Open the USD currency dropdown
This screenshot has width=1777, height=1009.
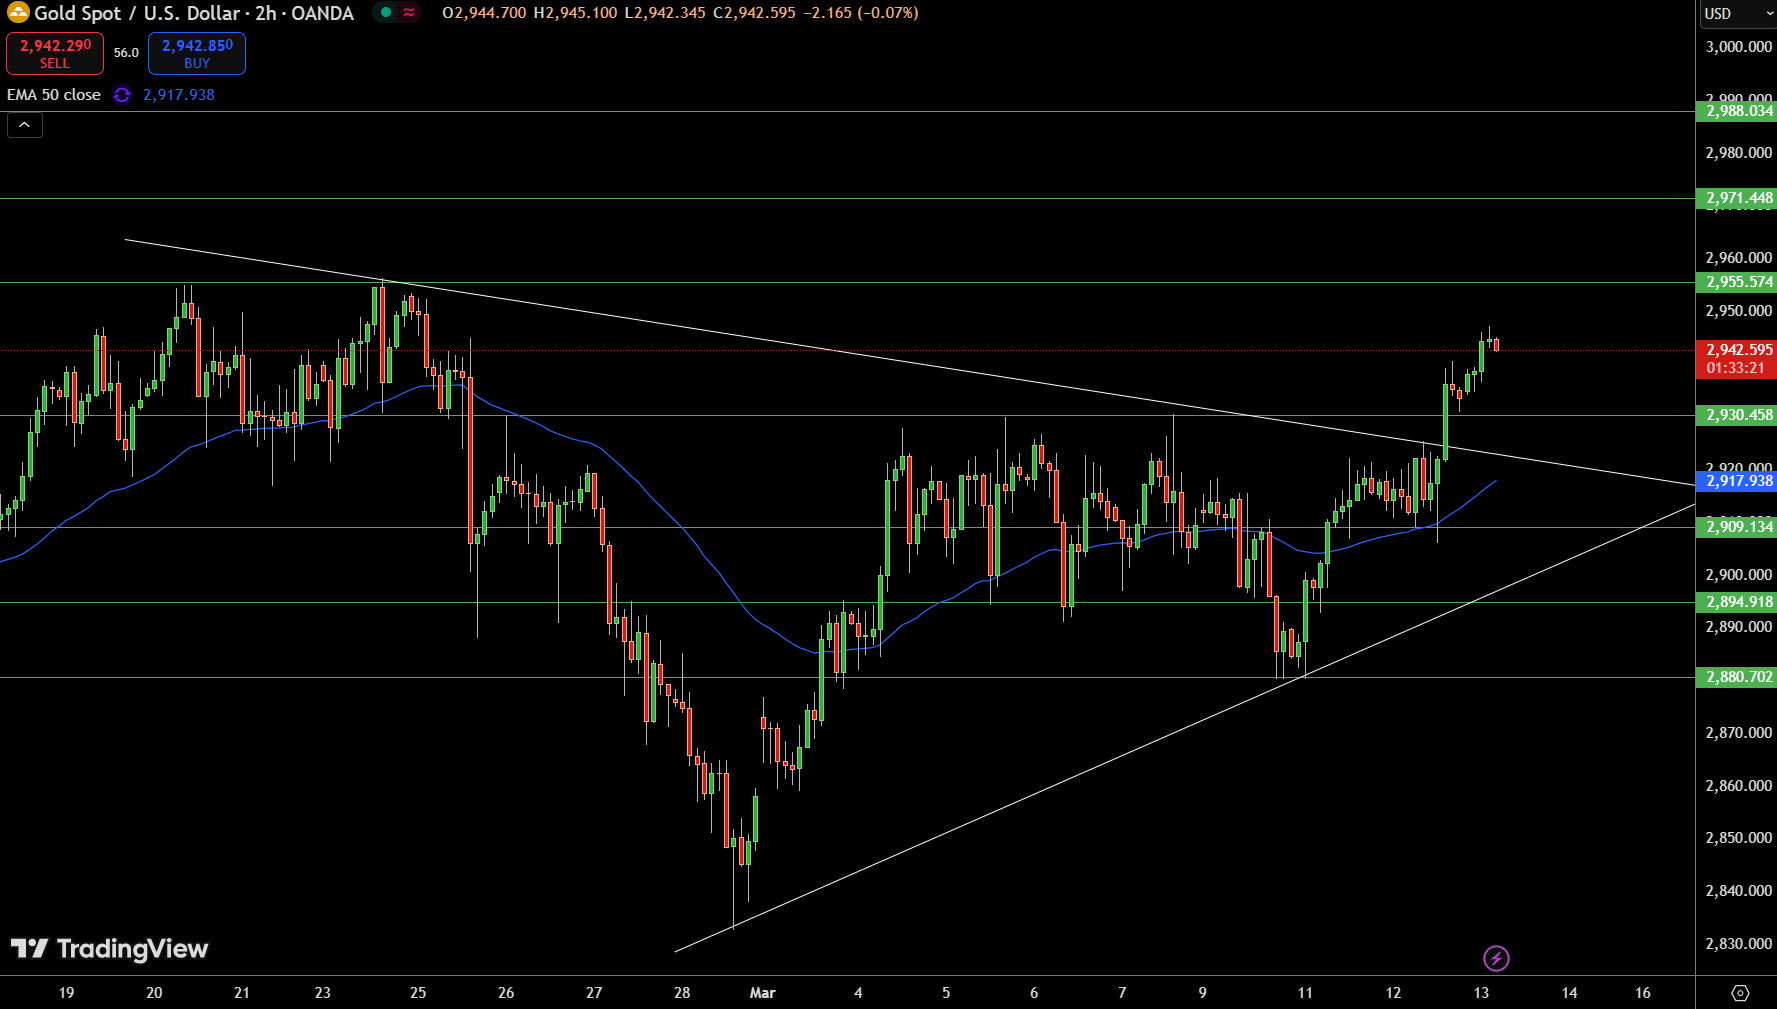[1737, 14]
